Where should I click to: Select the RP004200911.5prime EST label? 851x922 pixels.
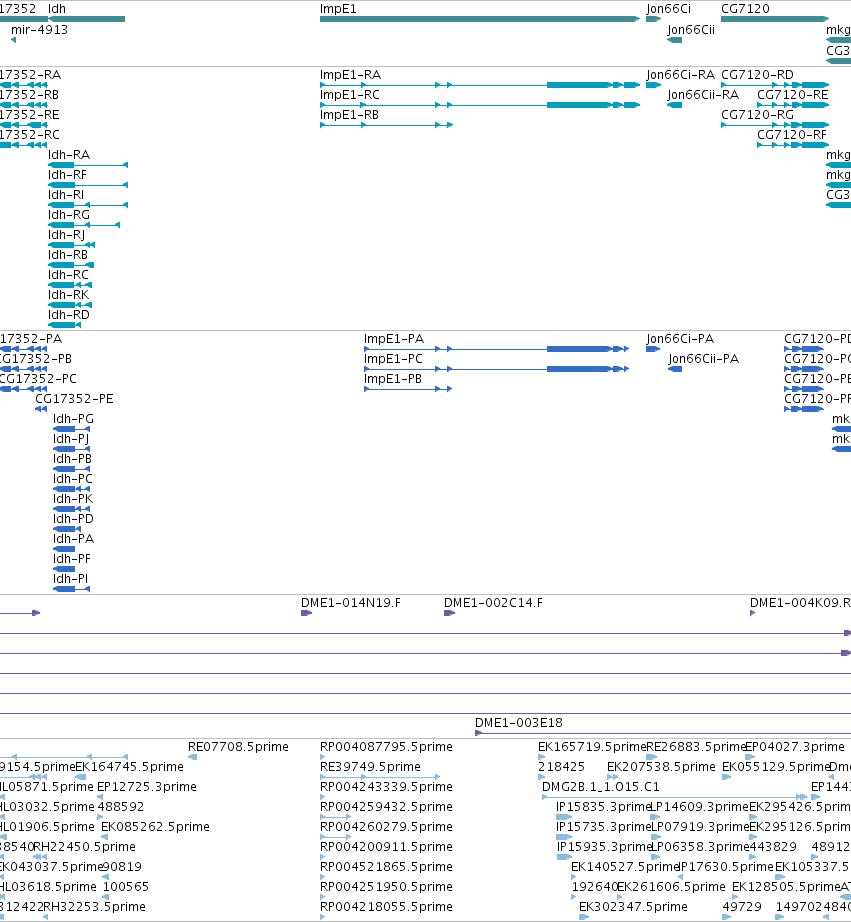(x=386, y=847)
